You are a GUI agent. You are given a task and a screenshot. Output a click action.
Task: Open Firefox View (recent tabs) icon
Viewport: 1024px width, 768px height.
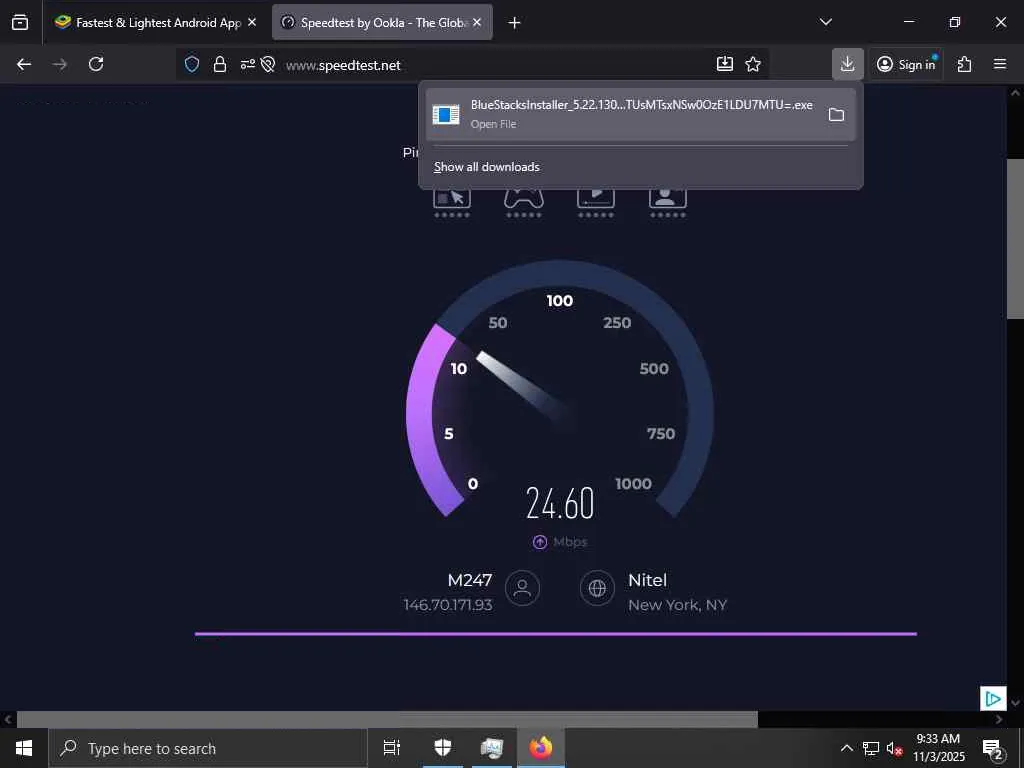click(20, 22)
